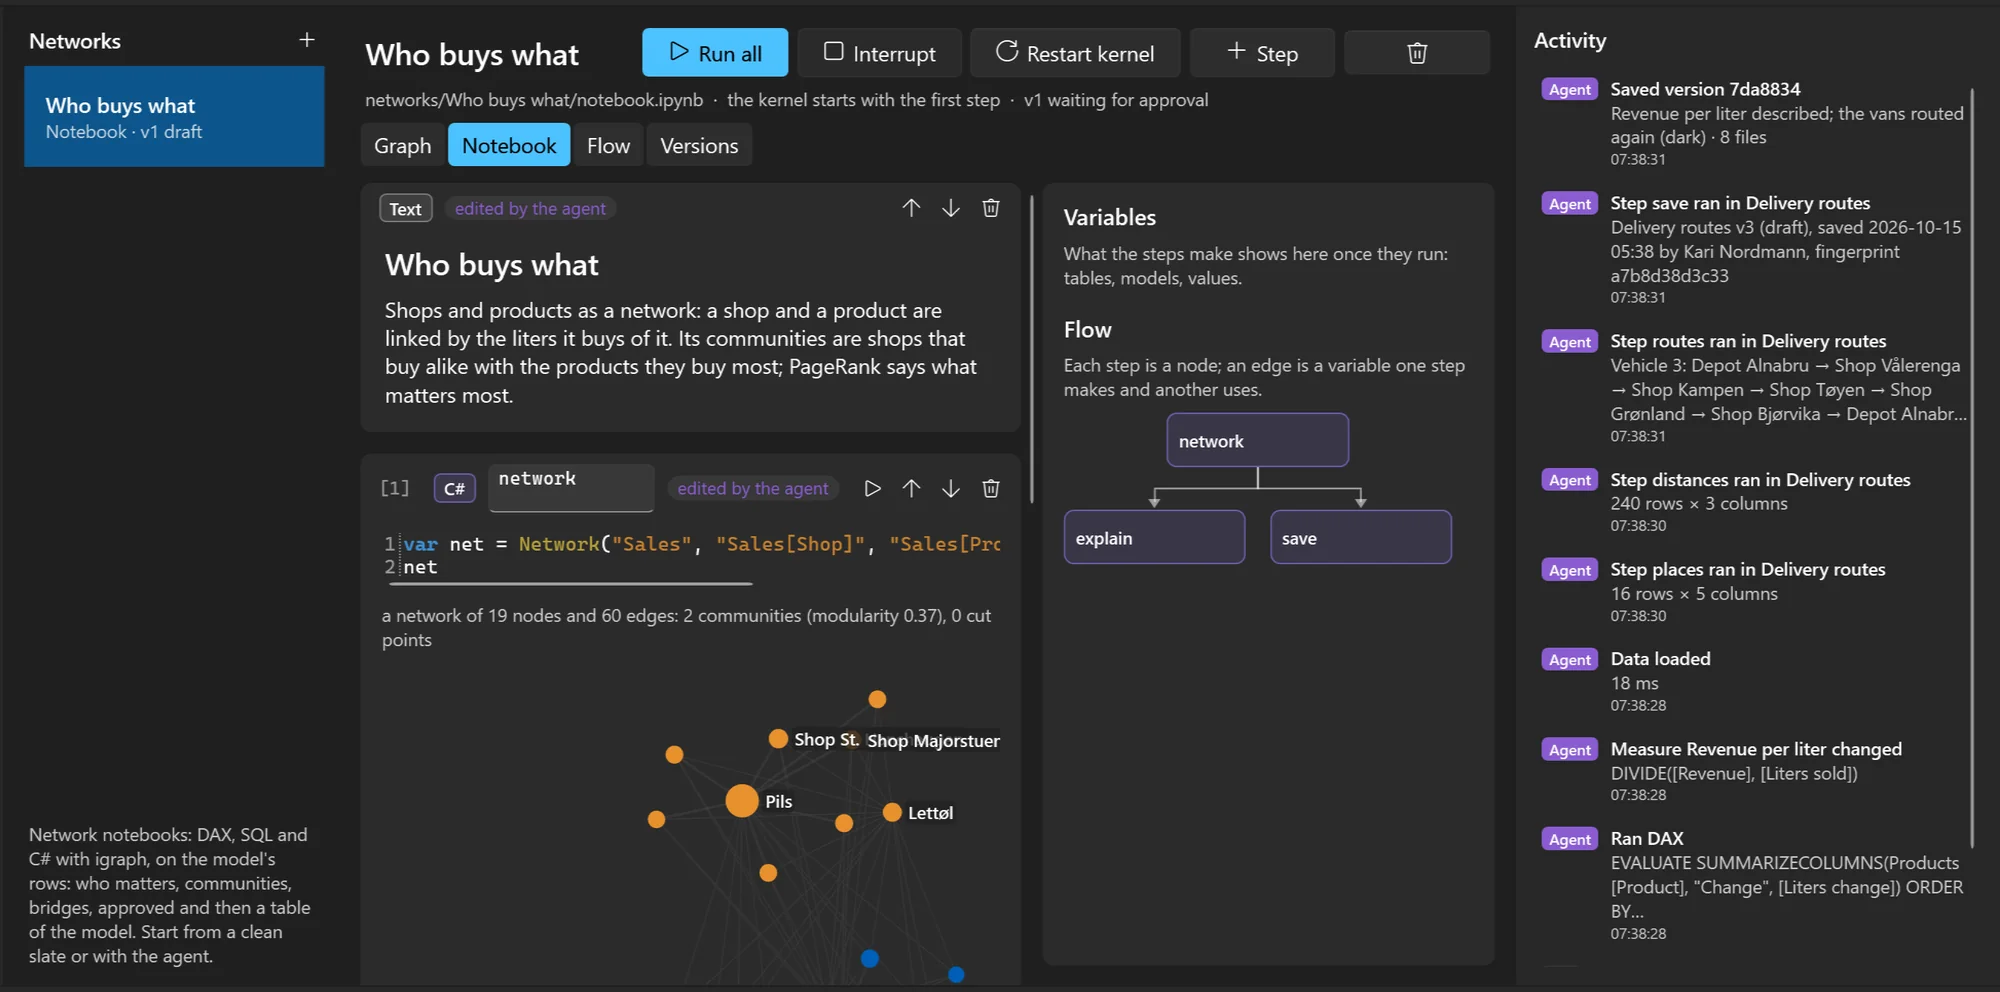The height and width of the screenshot is (992, 2000).
Task: Open the Versions tab
Action: (699, 146)
